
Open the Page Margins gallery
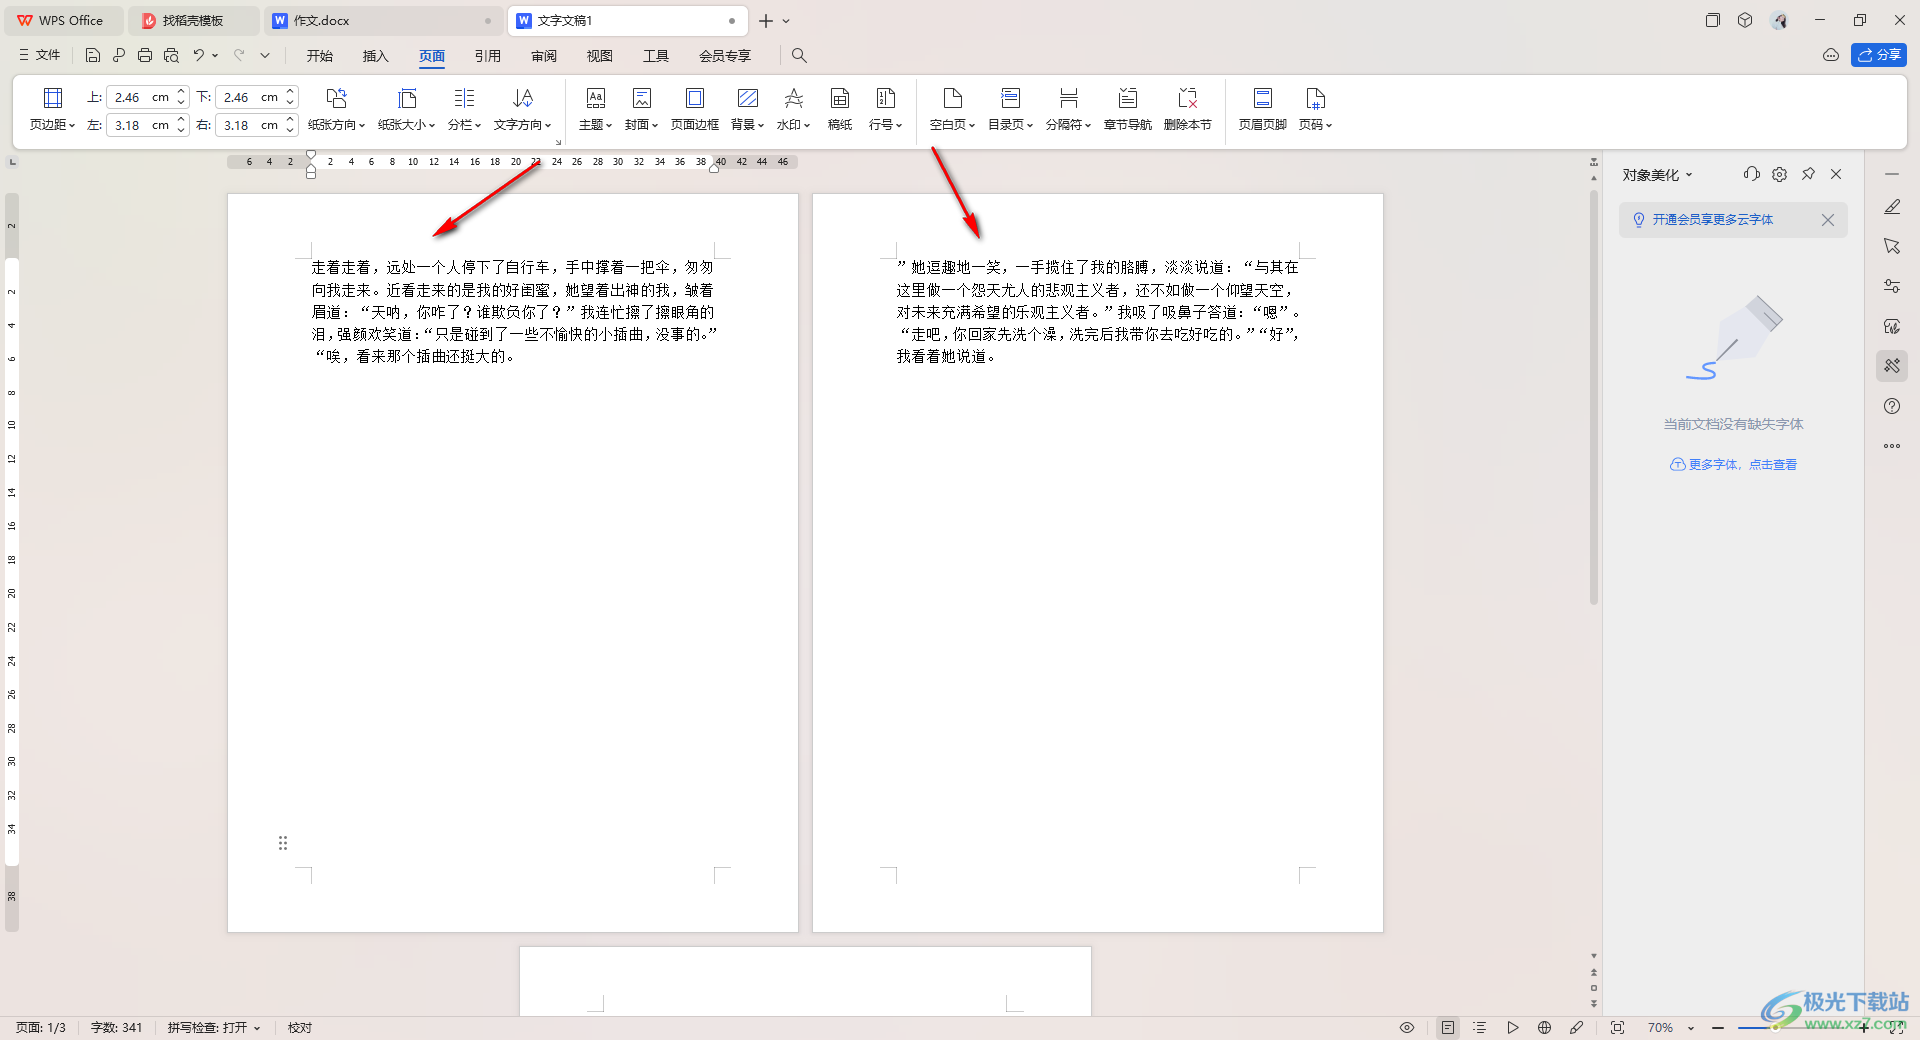point(52,109)
